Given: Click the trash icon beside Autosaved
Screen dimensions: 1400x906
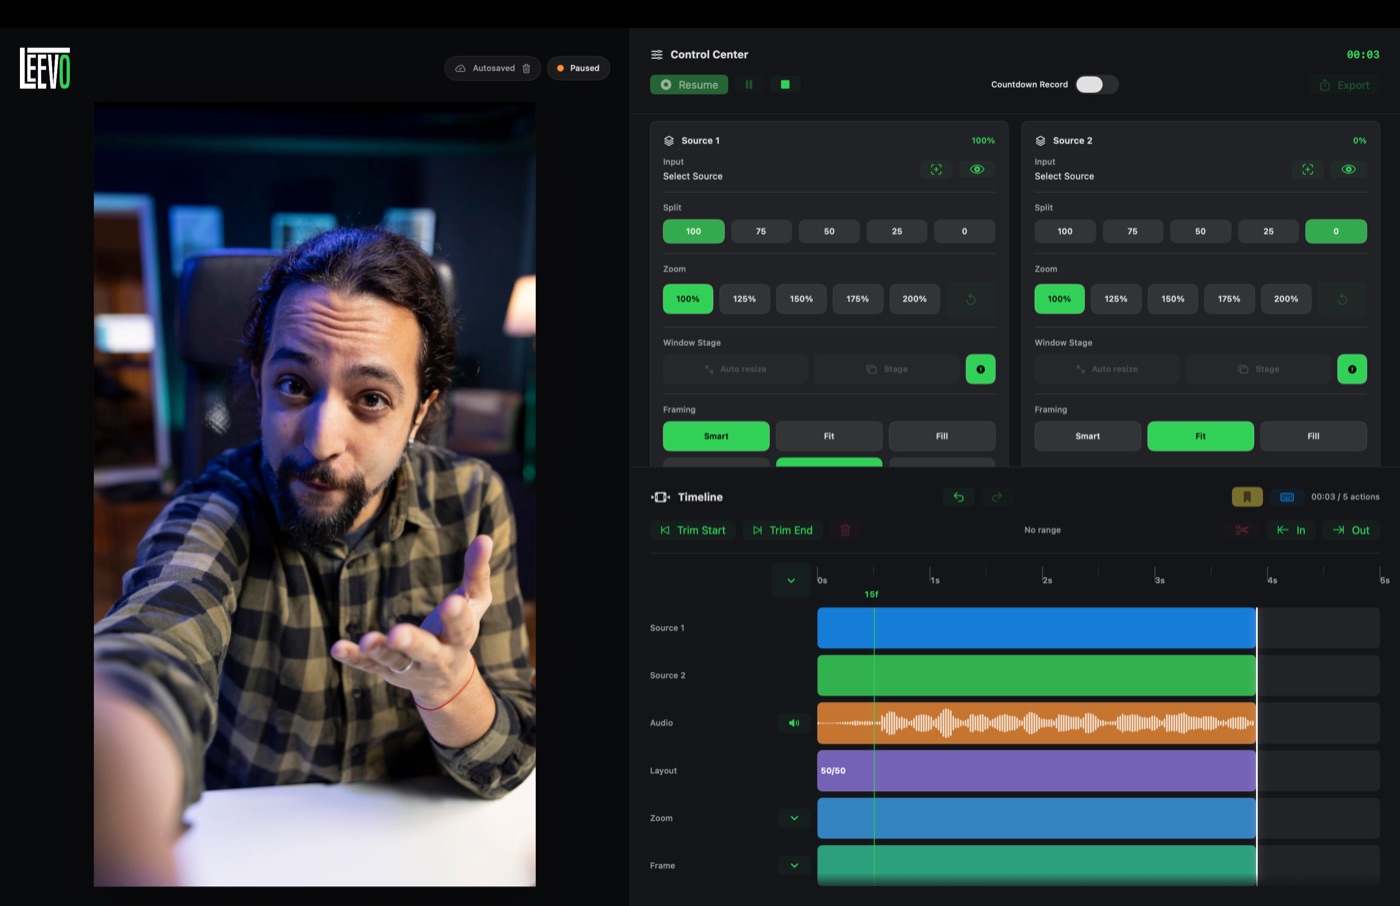Looking at the screenshot, I should (x=527, y=68).
